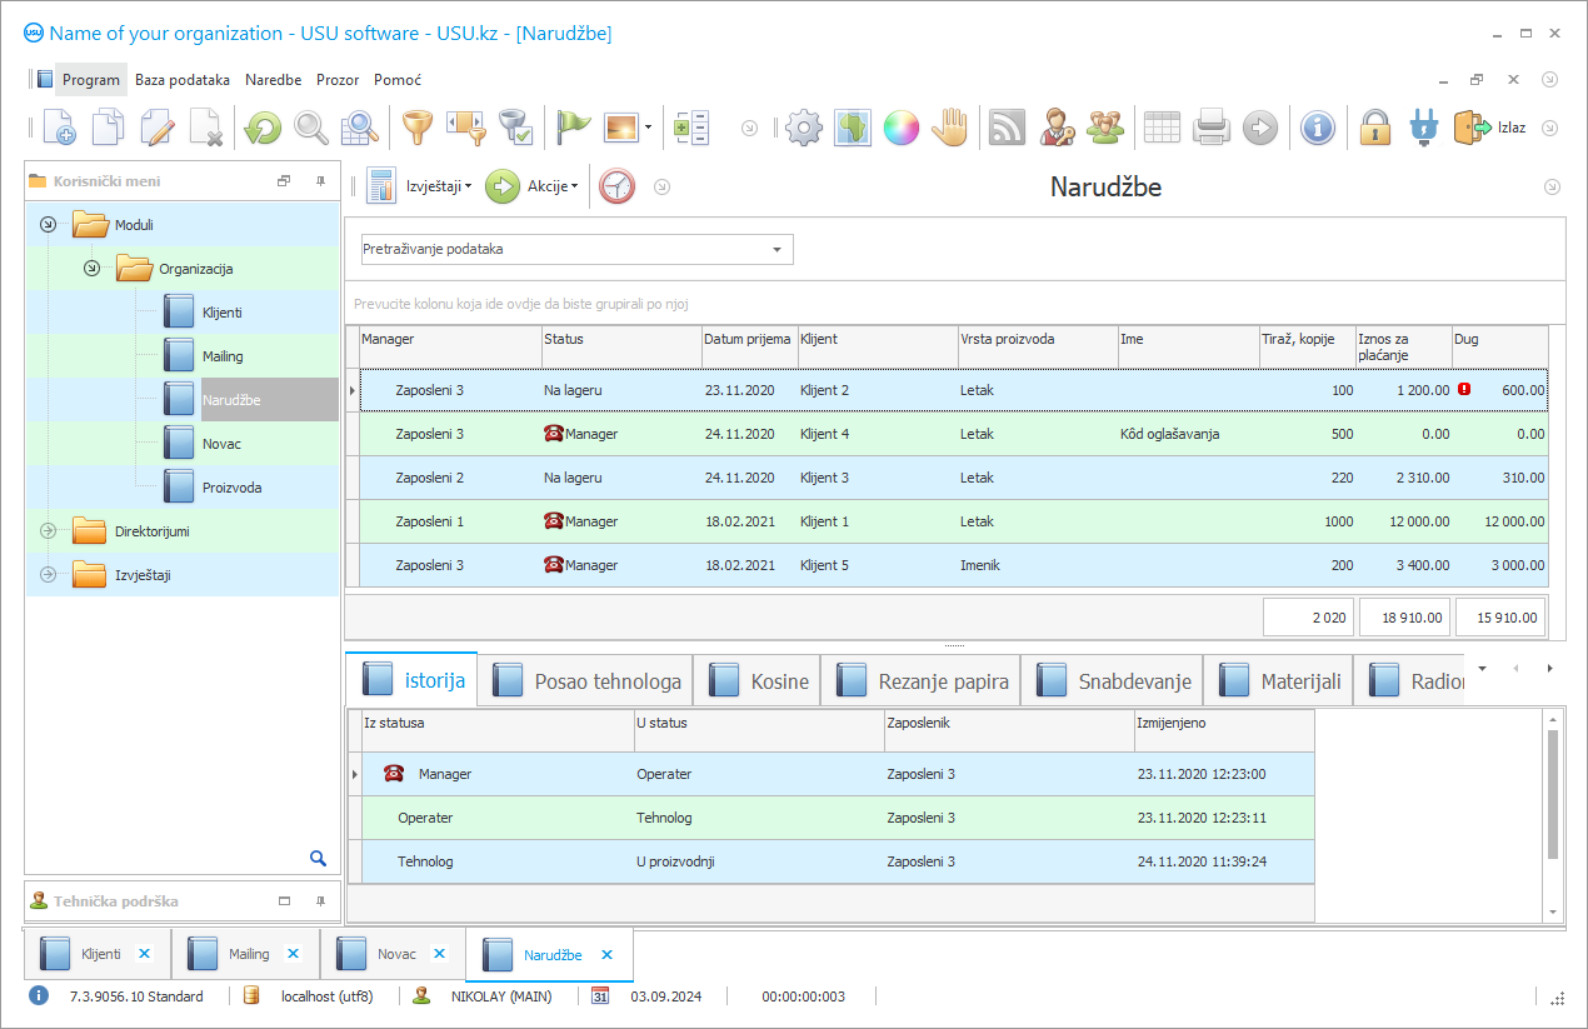
Task: Open the Pretraživanje podataka dropdown
Action: pos(776,249)
